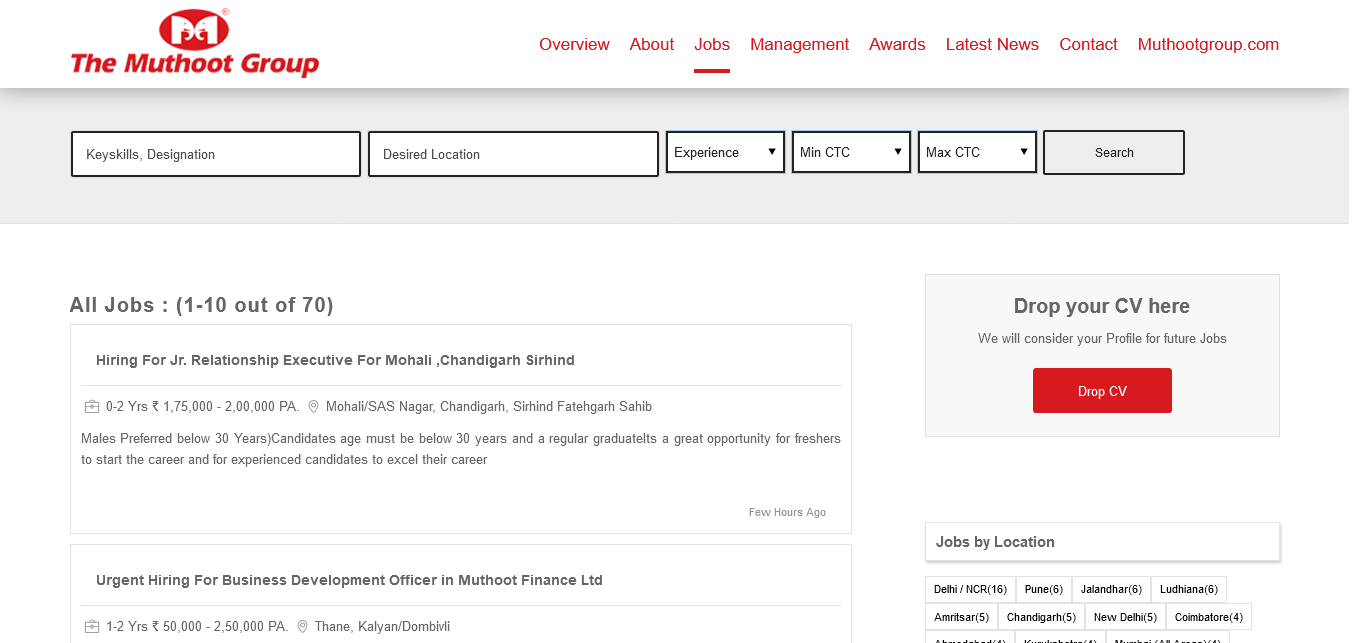1366x643 pixels.
Task: Click briefcase icon on Jr. Relationship Executive job
Action: pos(92,407)
